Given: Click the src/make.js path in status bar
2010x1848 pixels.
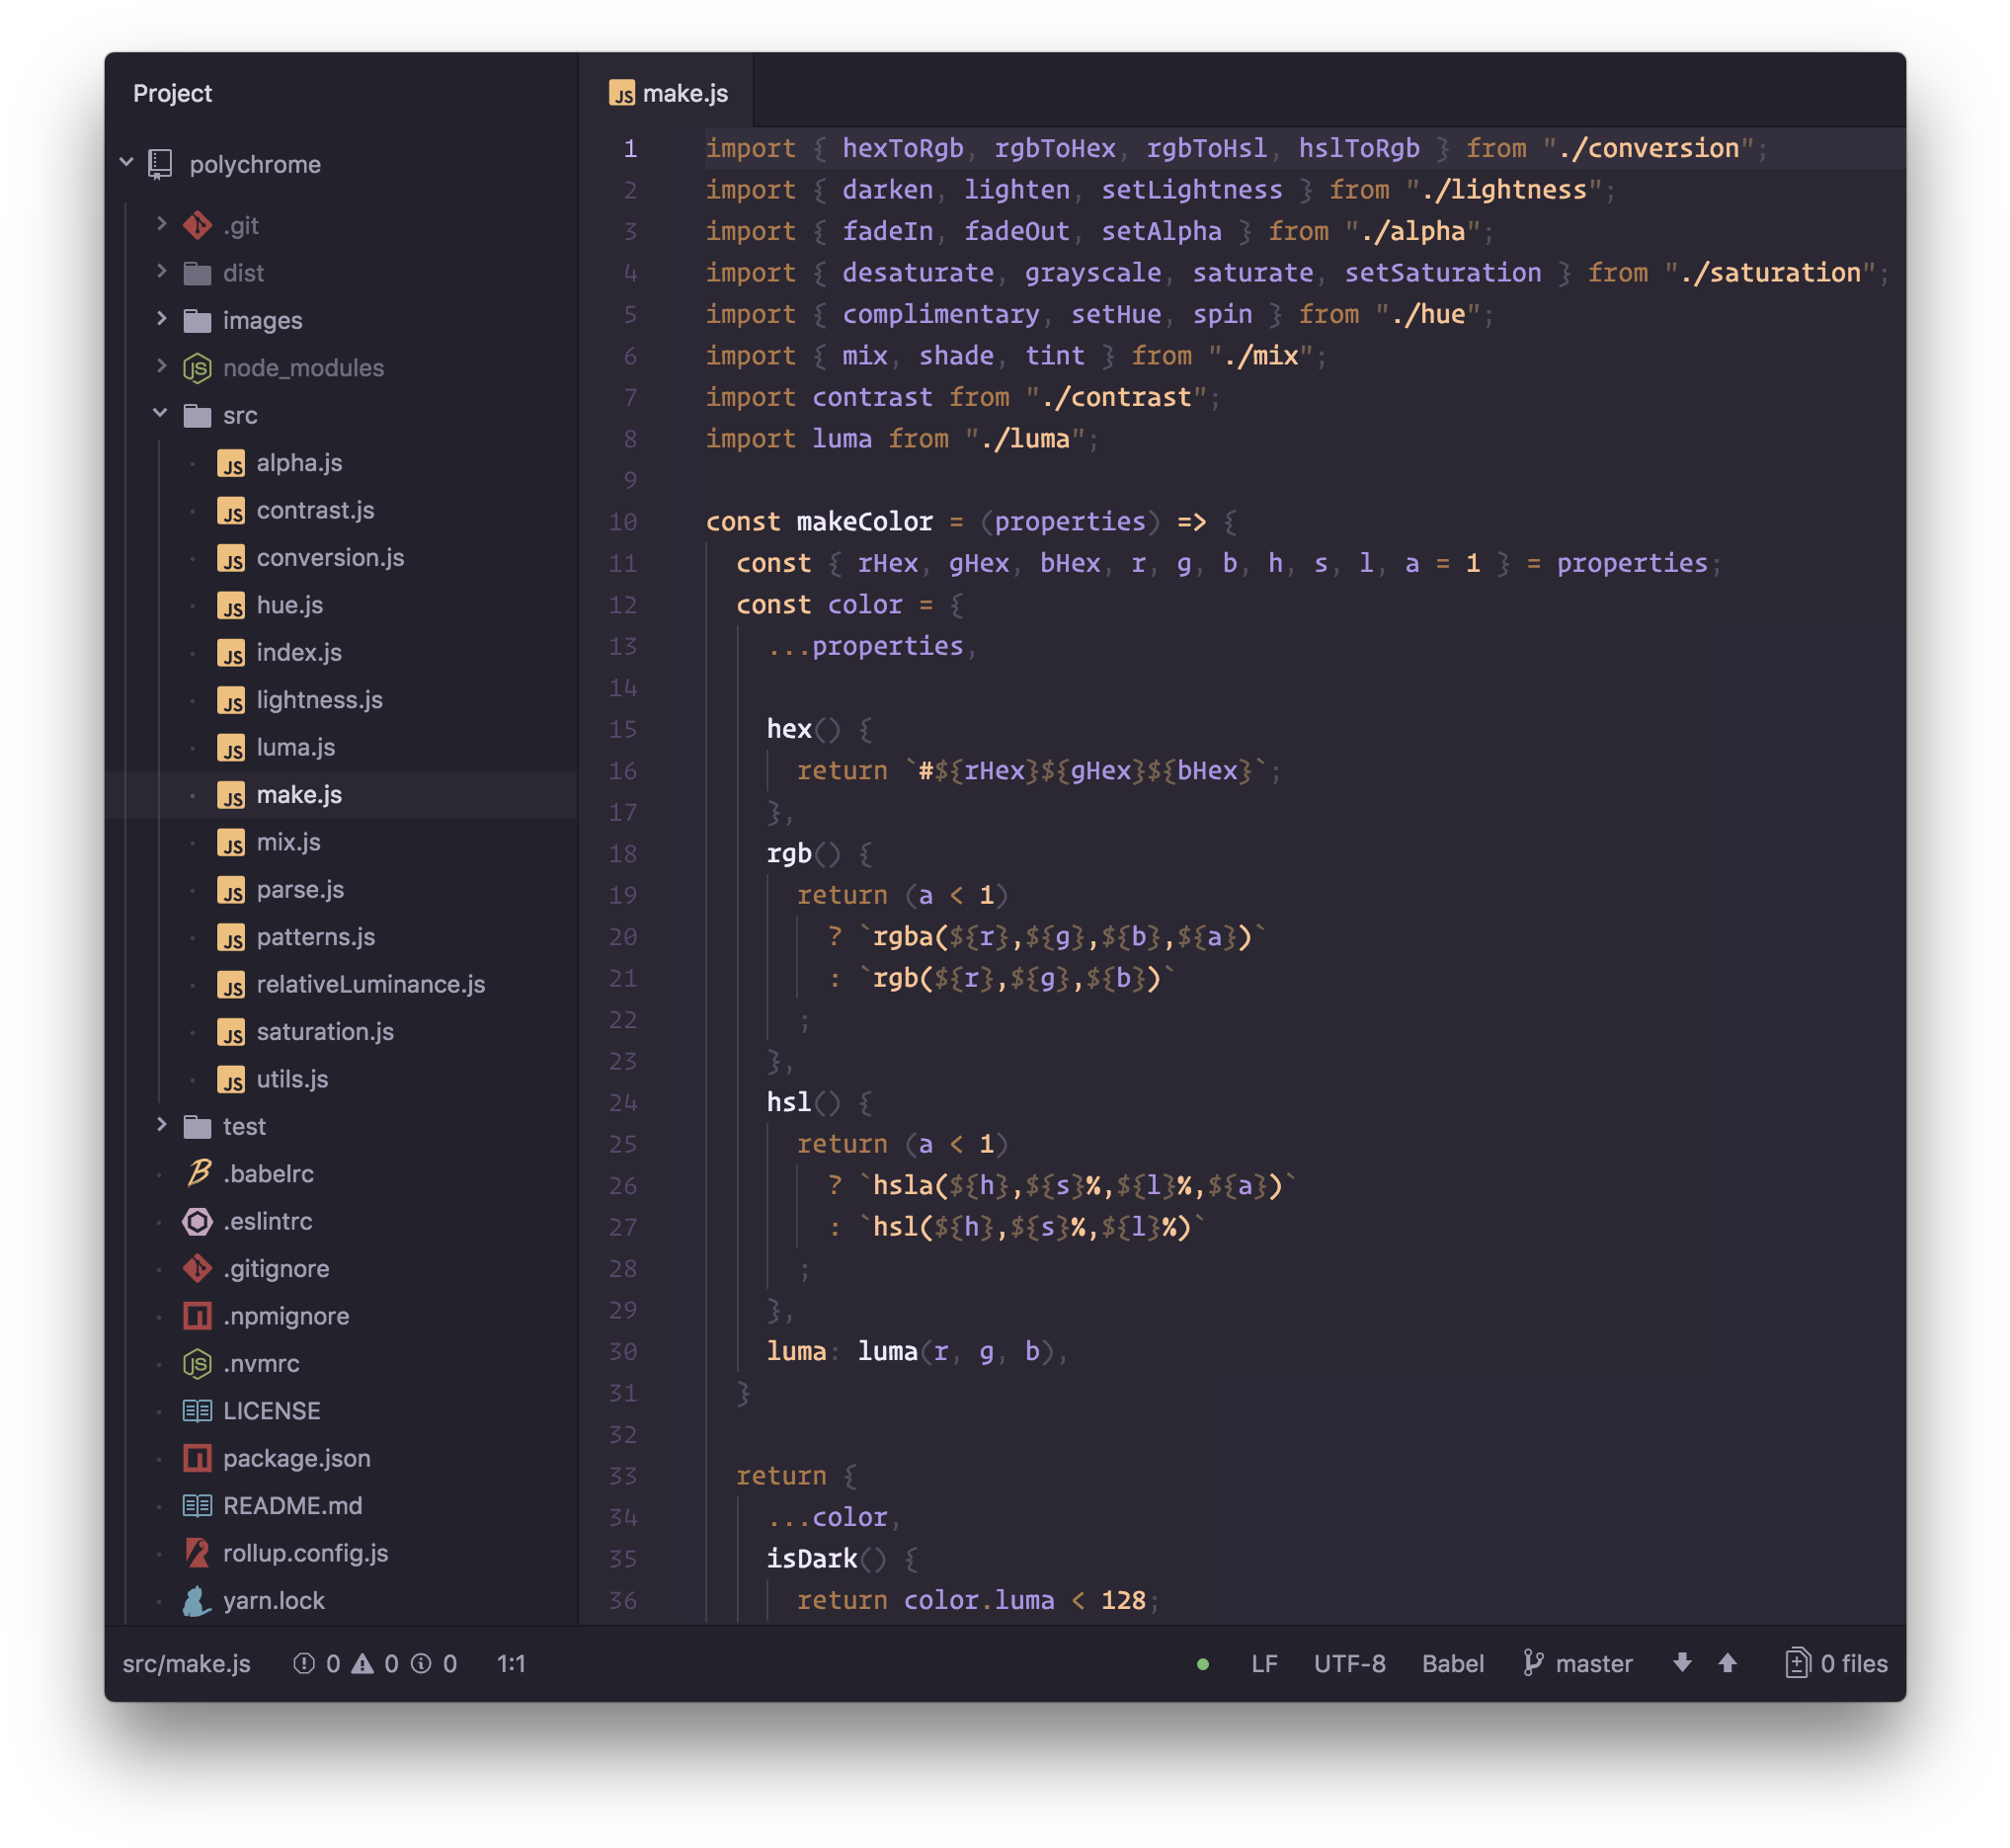Looking at the screenshot, I should coord(186,1663).
